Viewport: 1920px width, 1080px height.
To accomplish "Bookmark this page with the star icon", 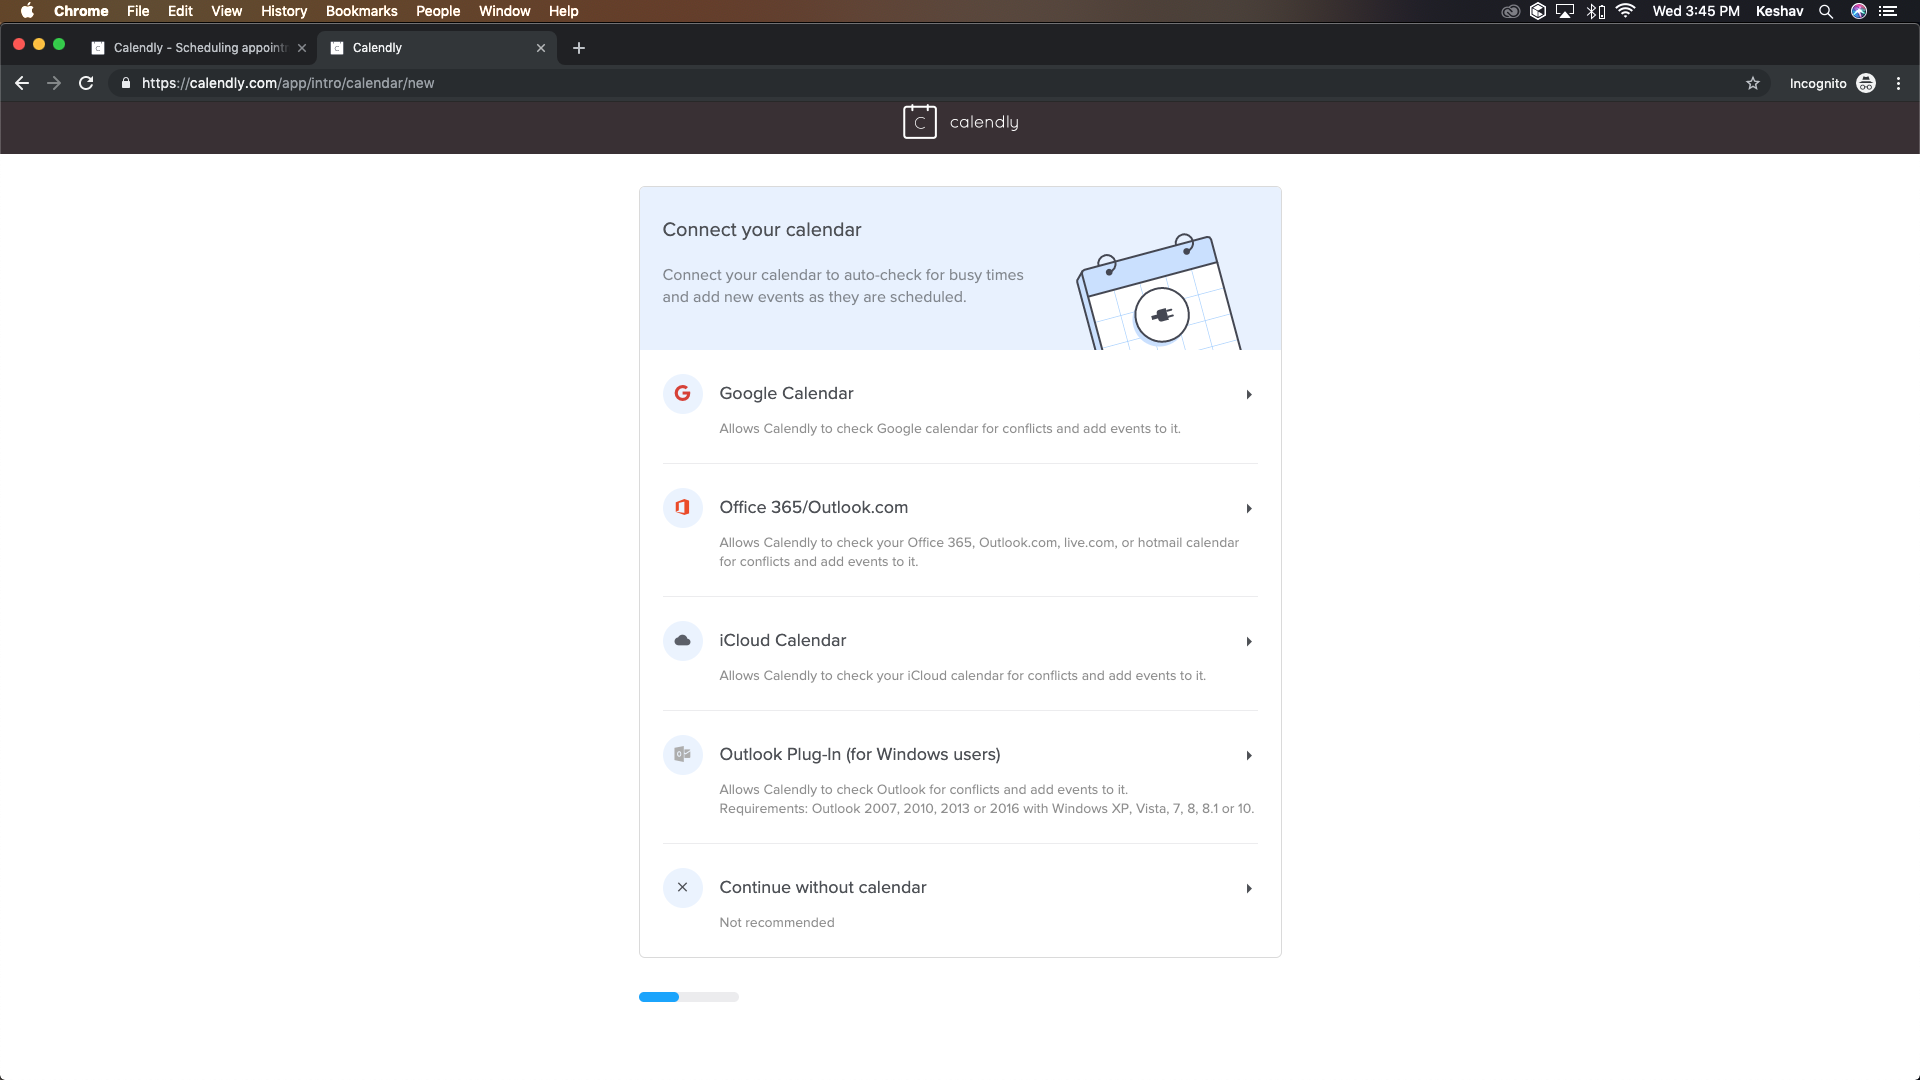I will point(1752,83).
